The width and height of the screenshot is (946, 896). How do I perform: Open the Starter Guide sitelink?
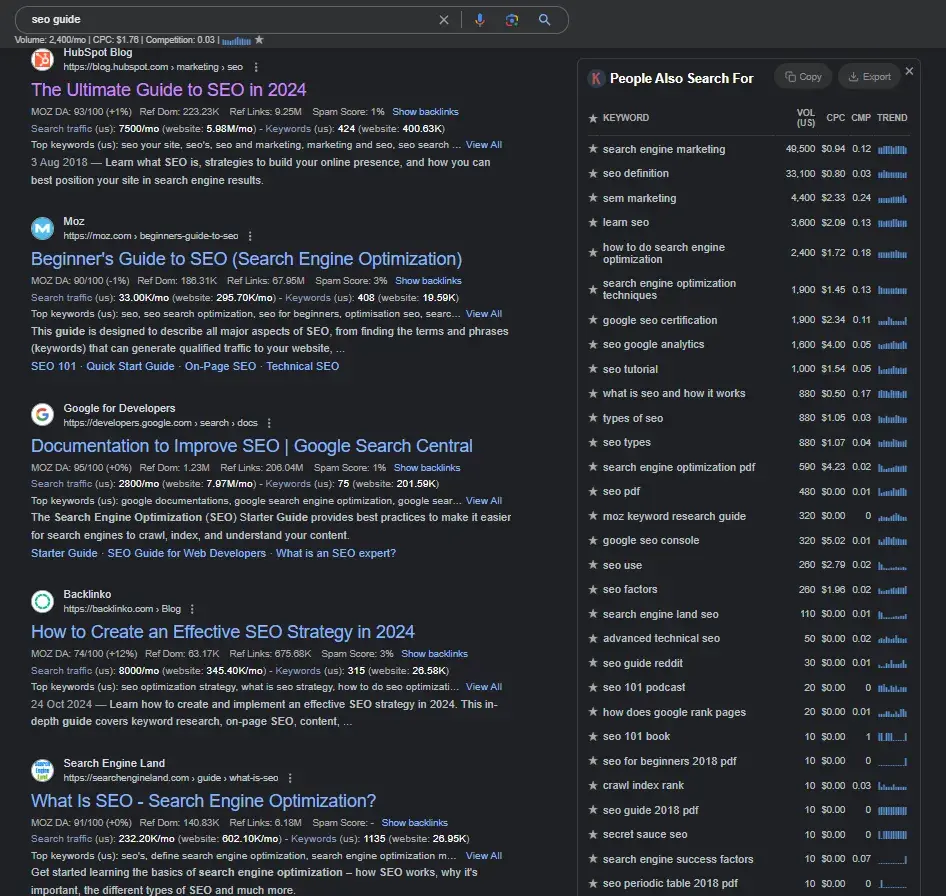click(x=64, y=553)
